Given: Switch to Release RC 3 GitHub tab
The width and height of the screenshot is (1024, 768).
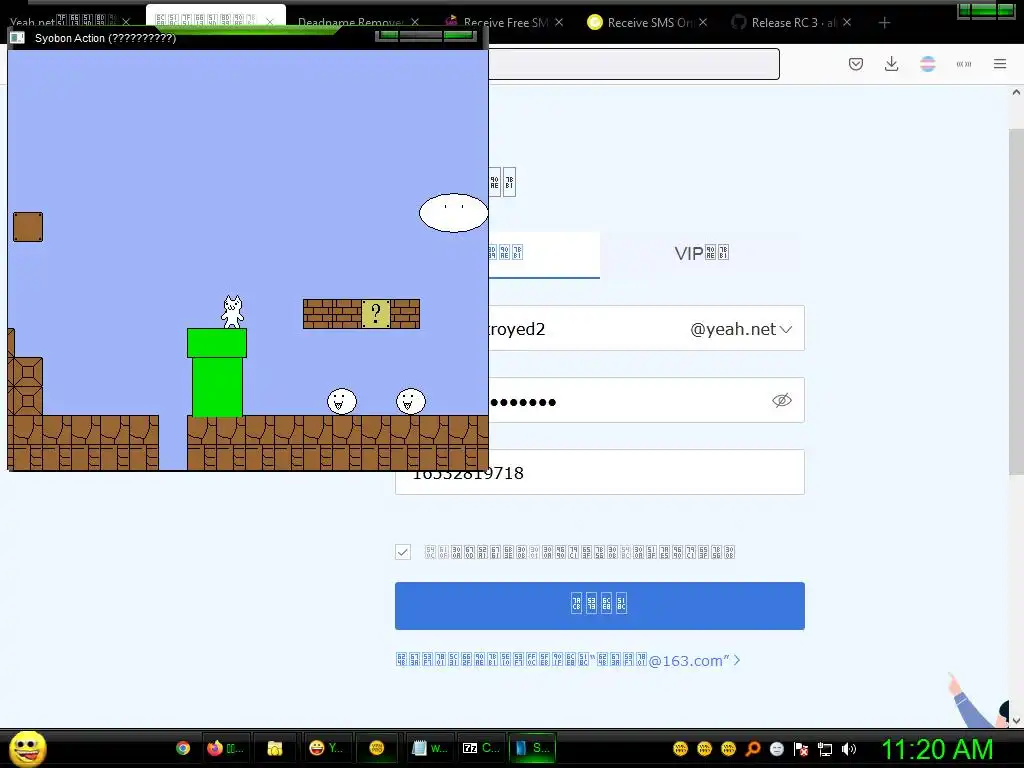Looking at the screenshot, I should (x=793, y=23).
